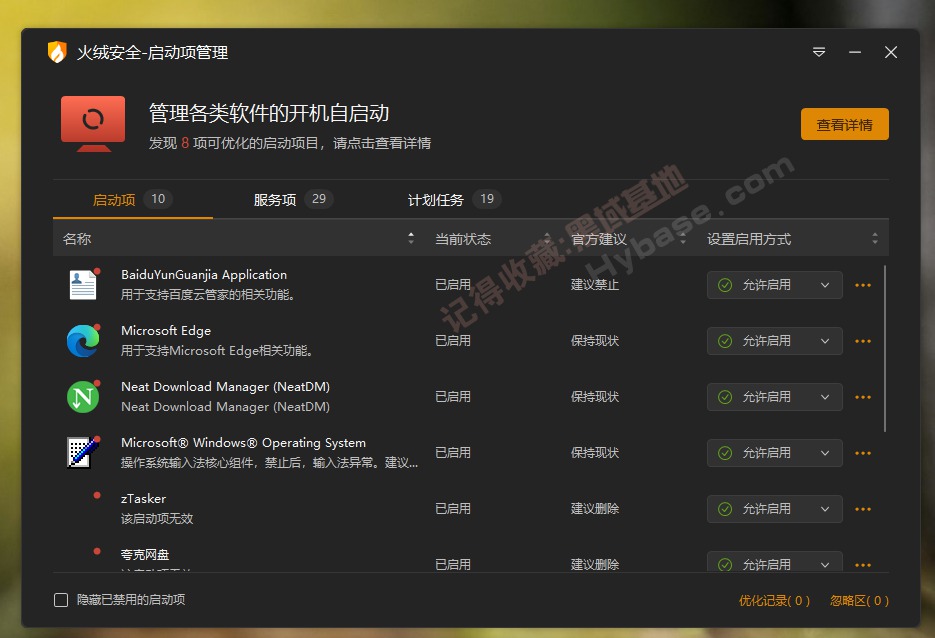Click the 设置启用方式 column header label
The image size is (935, 638).
(x=749, y=239)
